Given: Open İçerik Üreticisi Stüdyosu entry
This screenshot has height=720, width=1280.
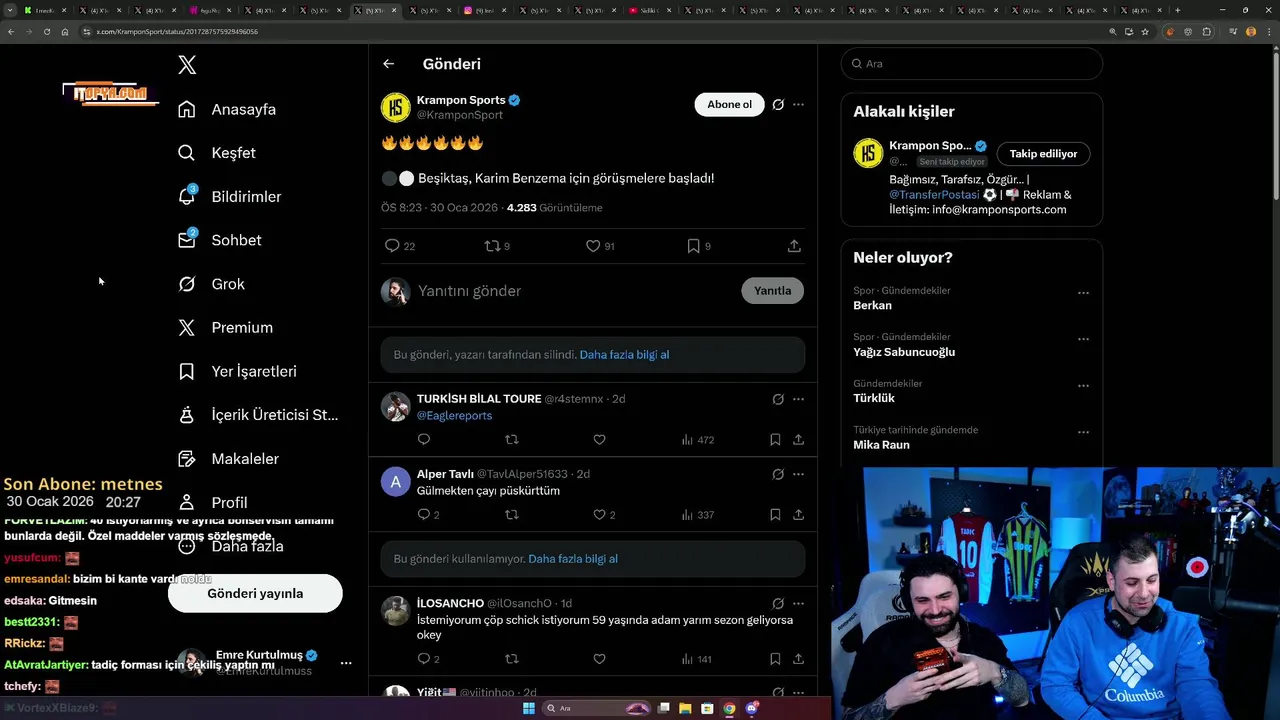Looking at the screenshot, I should pos(258,415).
